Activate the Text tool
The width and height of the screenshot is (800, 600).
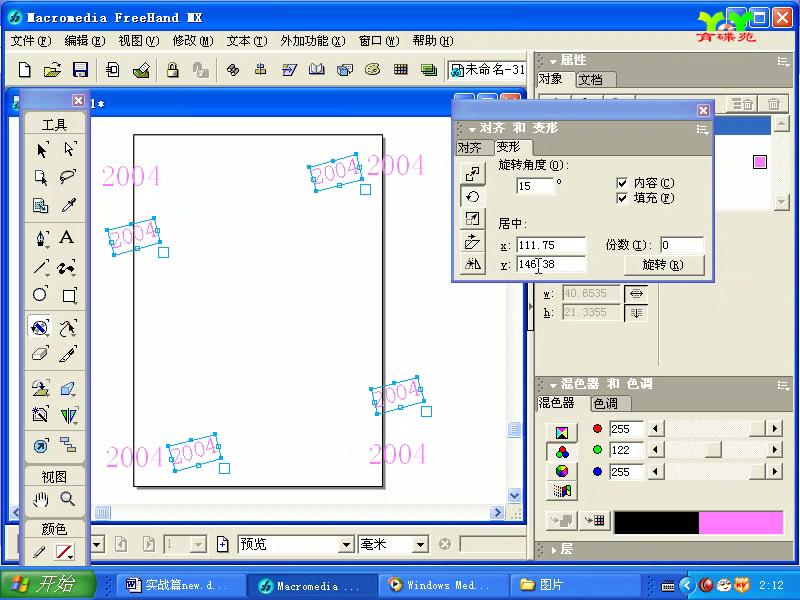(x=67, y=238)
